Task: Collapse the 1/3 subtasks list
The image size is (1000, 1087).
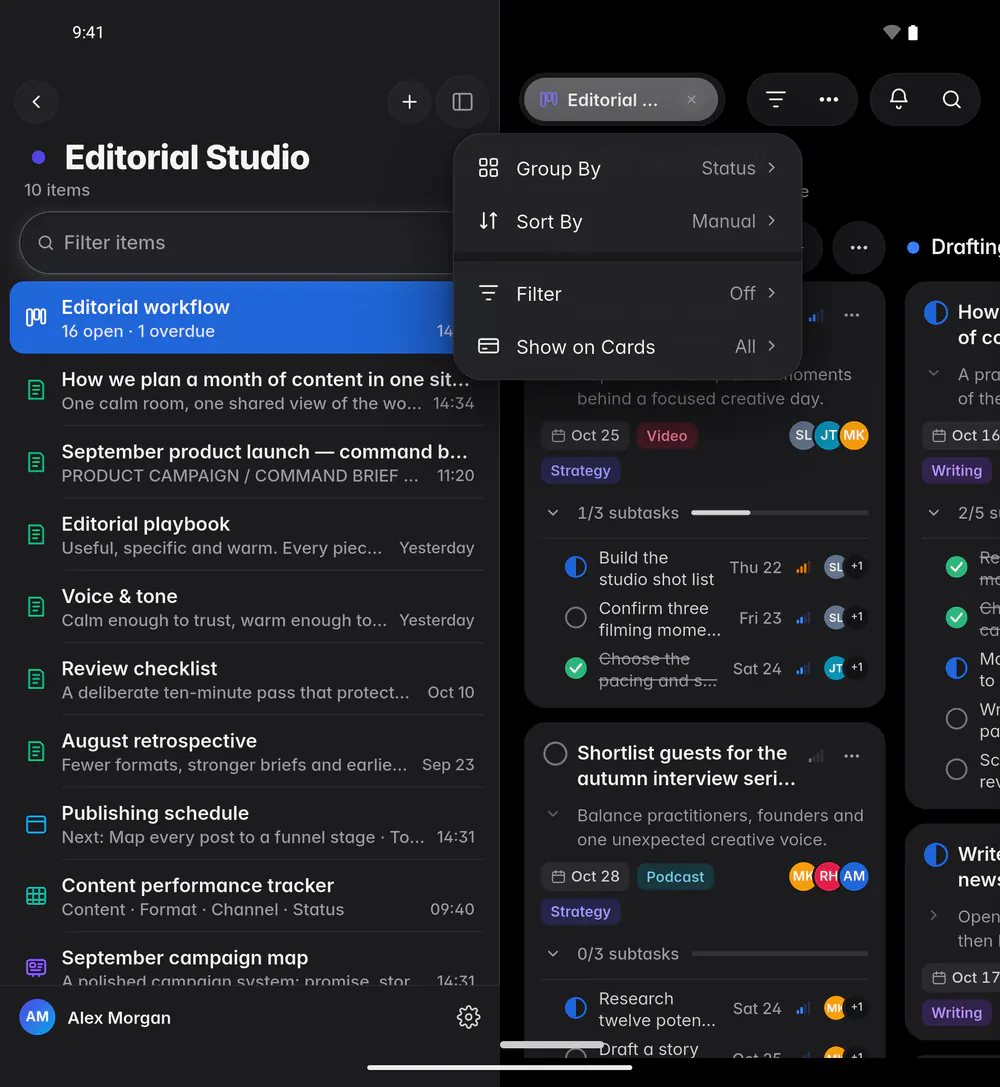Action: tap(553, 513)
